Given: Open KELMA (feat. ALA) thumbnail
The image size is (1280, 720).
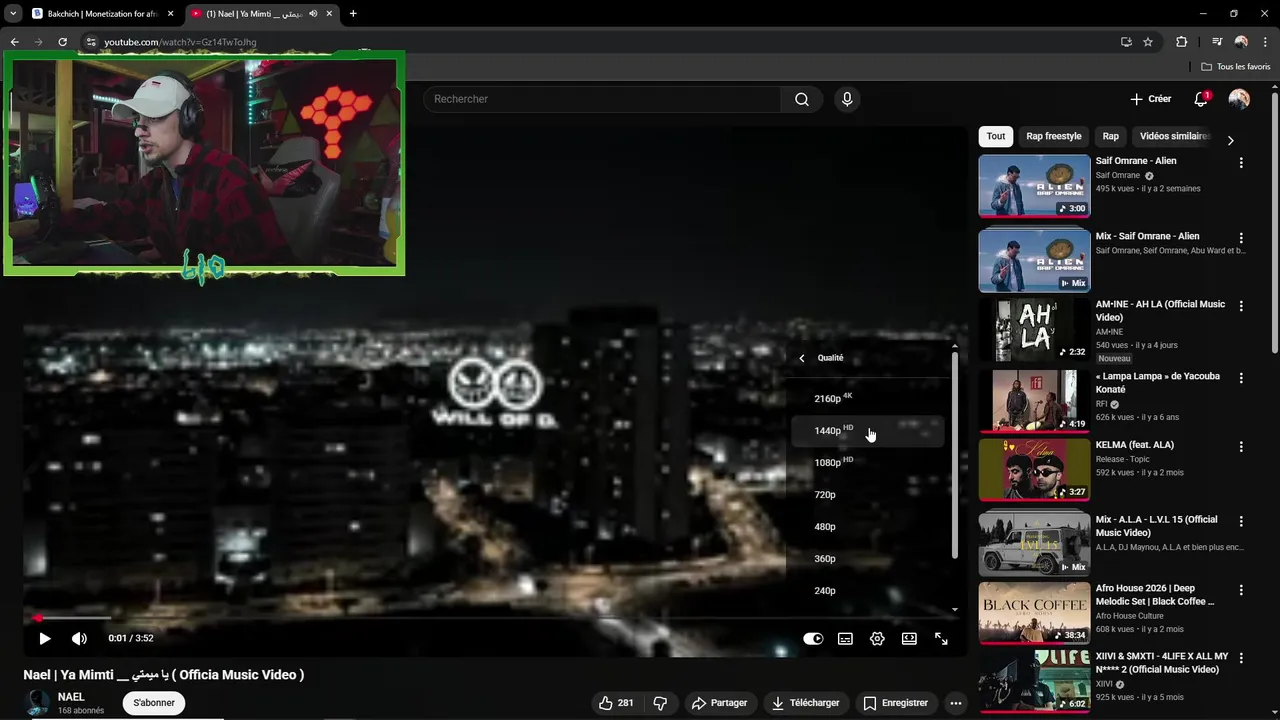Looking at the screenshot, I should click(x=1034, y=469).
